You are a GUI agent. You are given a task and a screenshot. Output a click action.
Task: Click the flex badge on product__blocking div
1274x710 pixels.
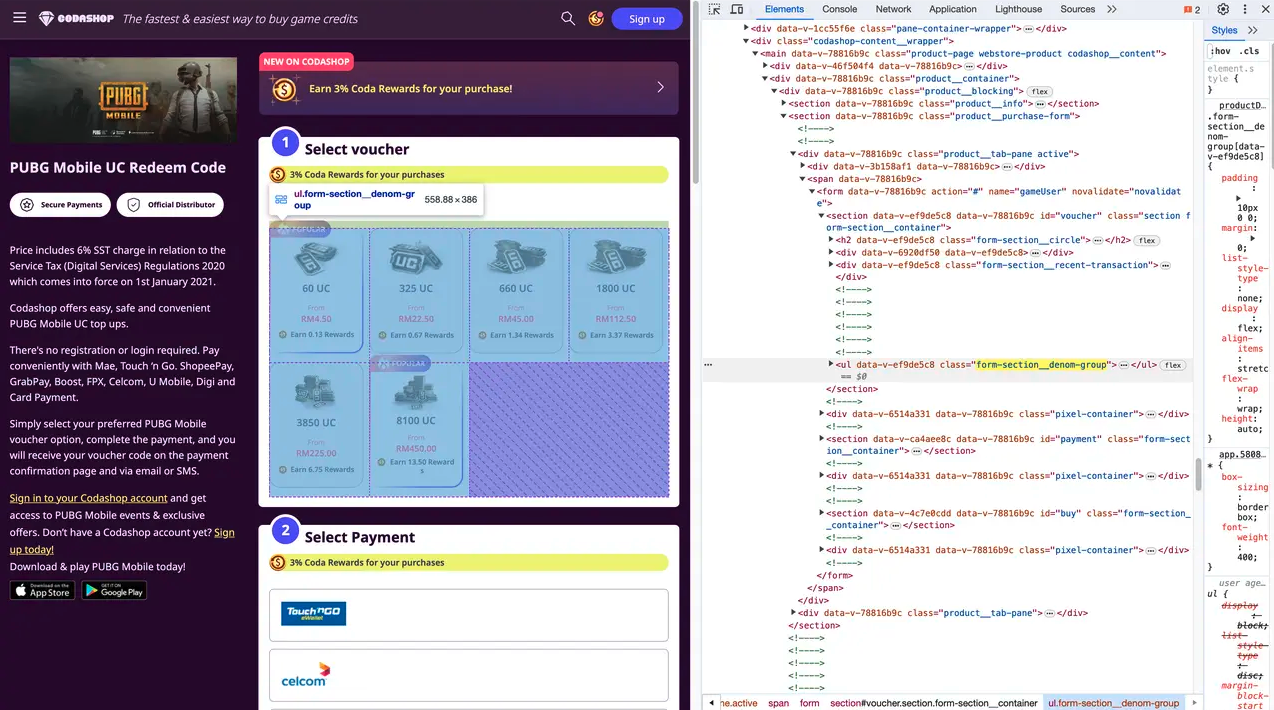tap(1040, 91)
